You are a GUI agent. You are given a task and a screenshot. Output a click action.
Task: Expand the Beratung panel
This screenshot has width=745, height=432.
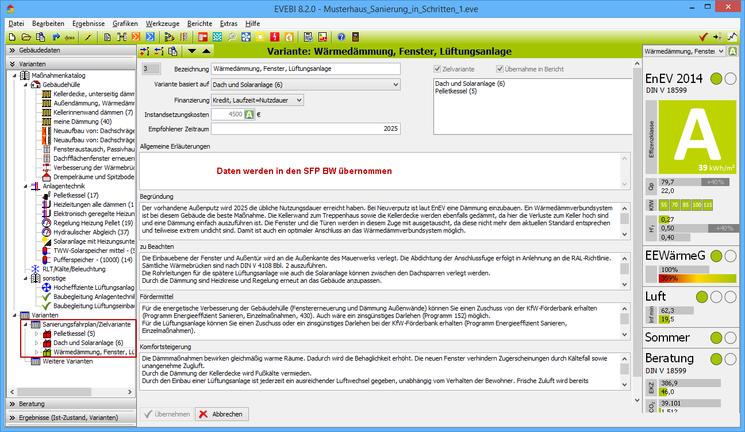tap(71, 404)
